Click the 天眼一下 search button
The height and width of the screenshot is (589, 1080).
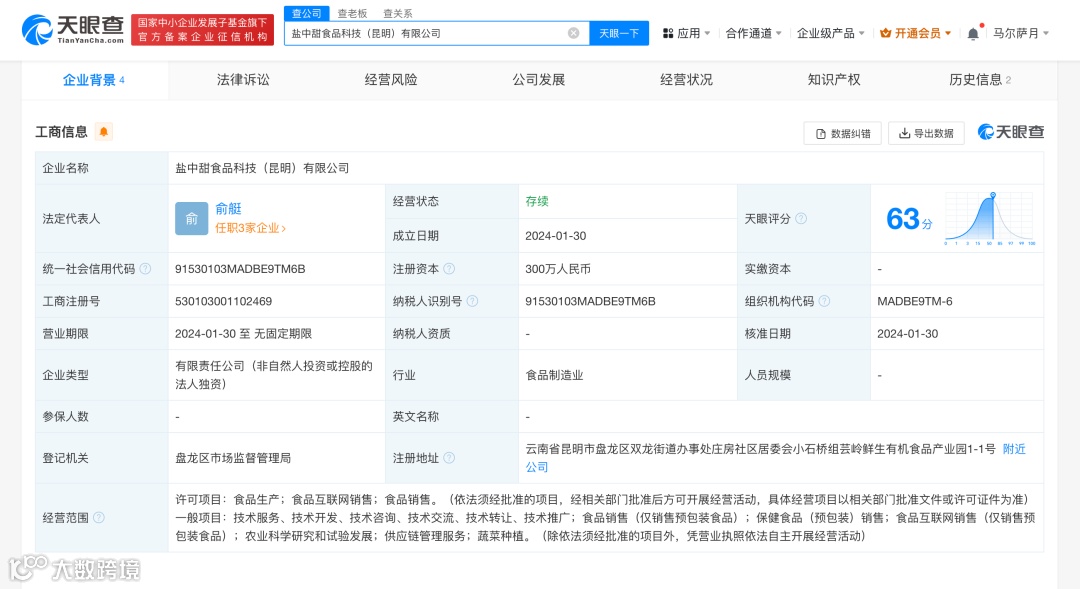tap(619, 33)
